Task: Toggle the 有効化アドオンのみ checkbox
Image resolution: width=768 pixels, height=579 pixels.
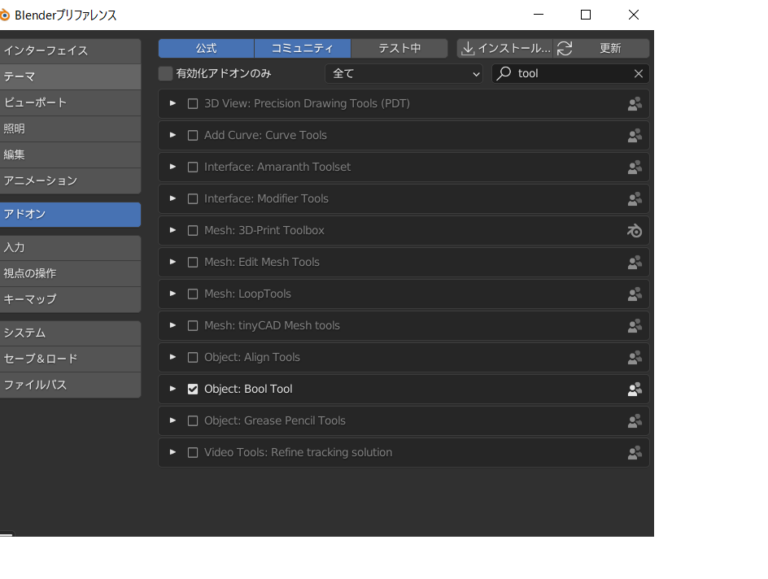Action: pos(166,74)
